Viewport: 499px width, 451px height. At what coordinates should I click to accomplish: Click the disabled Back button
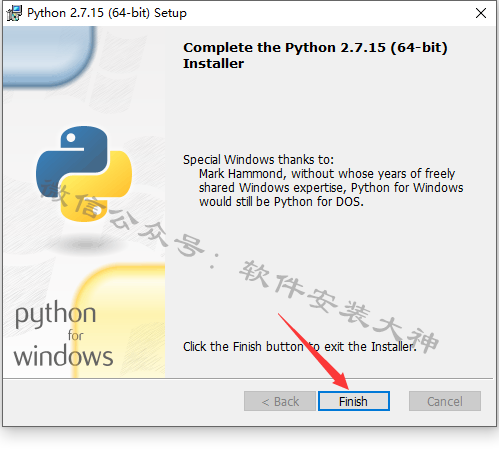(x=280, y=401)
